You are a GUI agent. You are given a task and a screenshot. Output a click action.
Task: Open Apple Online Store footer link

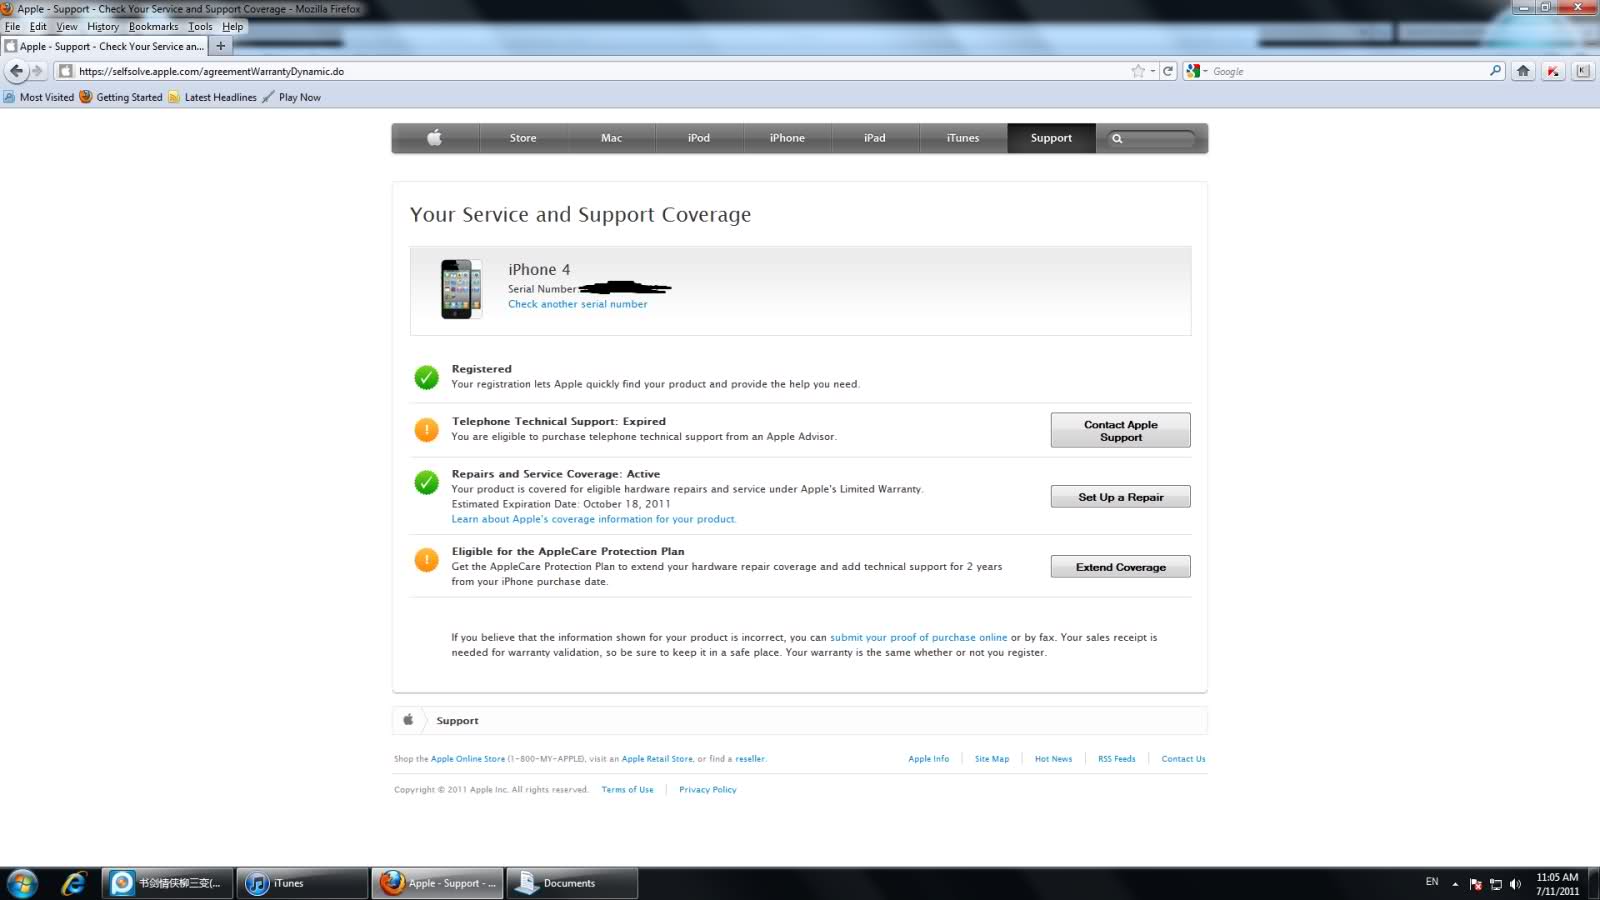click(468, 759)
